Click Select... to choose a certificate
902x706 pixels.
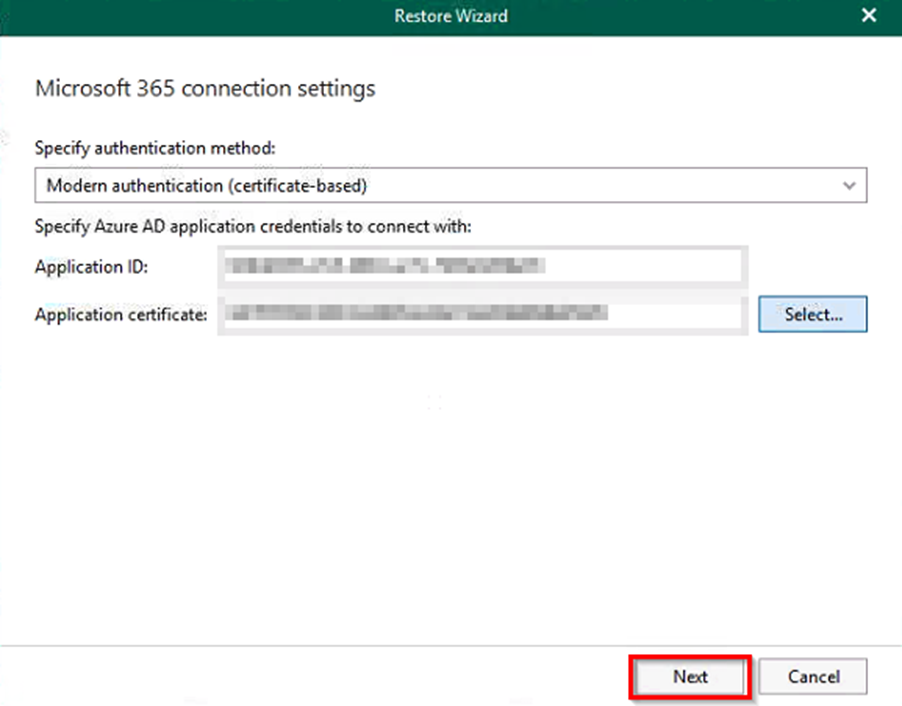[x=812, y=314]
